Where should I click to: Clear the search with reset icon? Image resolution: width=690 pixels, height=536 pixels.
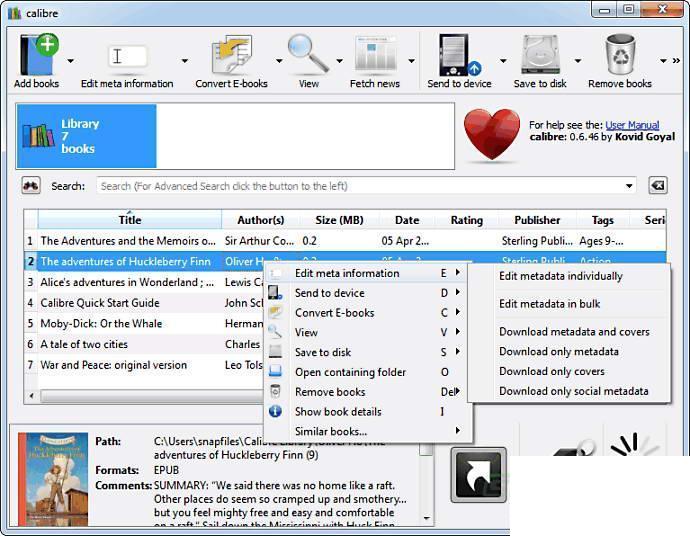[x=658, y=186]
